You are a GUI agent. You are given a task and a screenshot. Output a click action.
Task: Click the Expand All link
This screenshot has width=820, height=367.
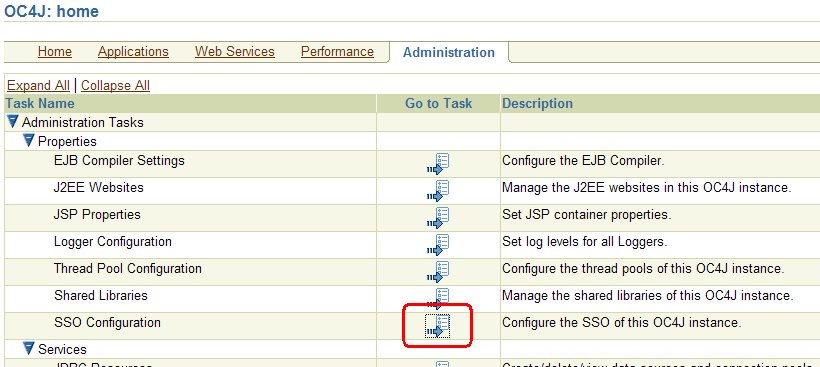[38, 85]
